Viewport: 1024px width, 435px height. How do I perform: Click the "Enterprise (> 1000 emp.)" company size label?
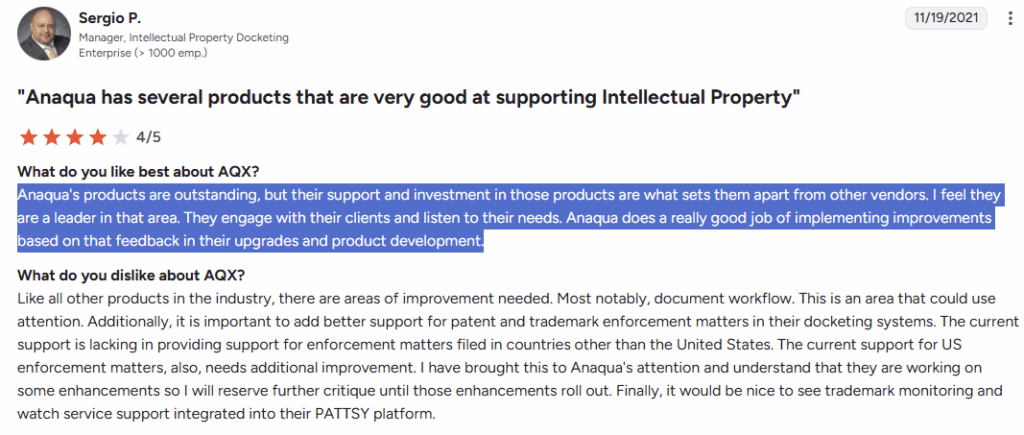[137, 52]
